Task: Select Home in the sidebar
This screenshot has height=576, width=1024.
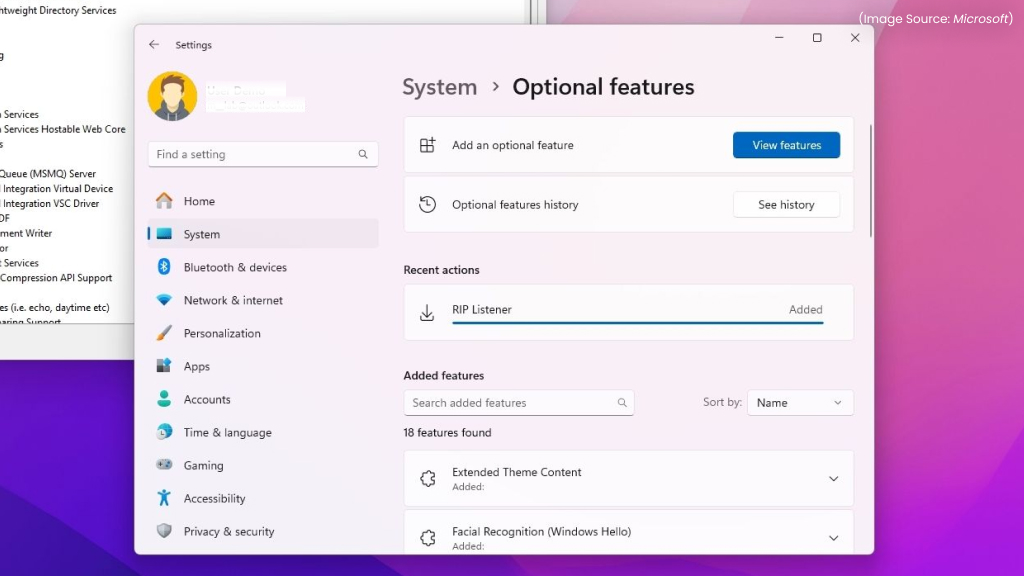Action: [199, 201]
